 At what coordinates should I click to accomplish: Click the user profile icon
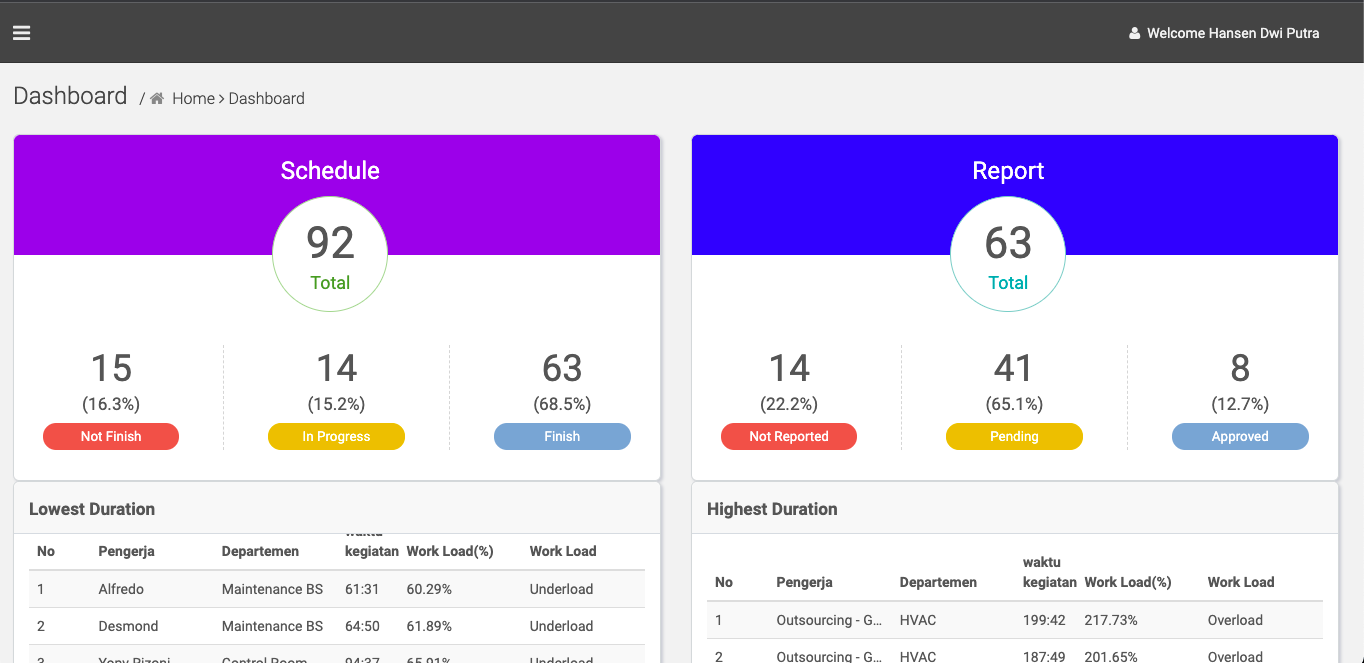click(1134, 34)
